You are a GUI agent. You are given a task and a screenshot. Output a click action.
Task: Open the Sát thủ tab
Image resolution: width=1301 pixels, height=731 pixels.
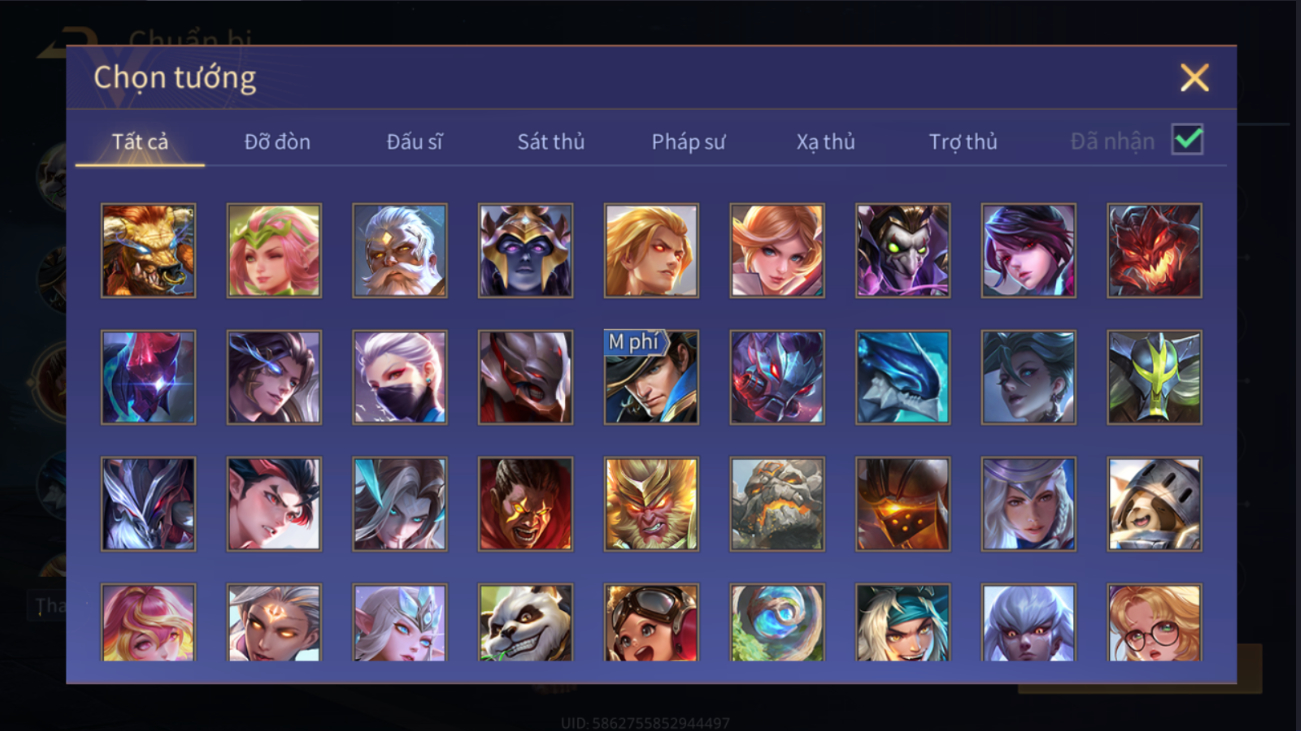(550, 142)
